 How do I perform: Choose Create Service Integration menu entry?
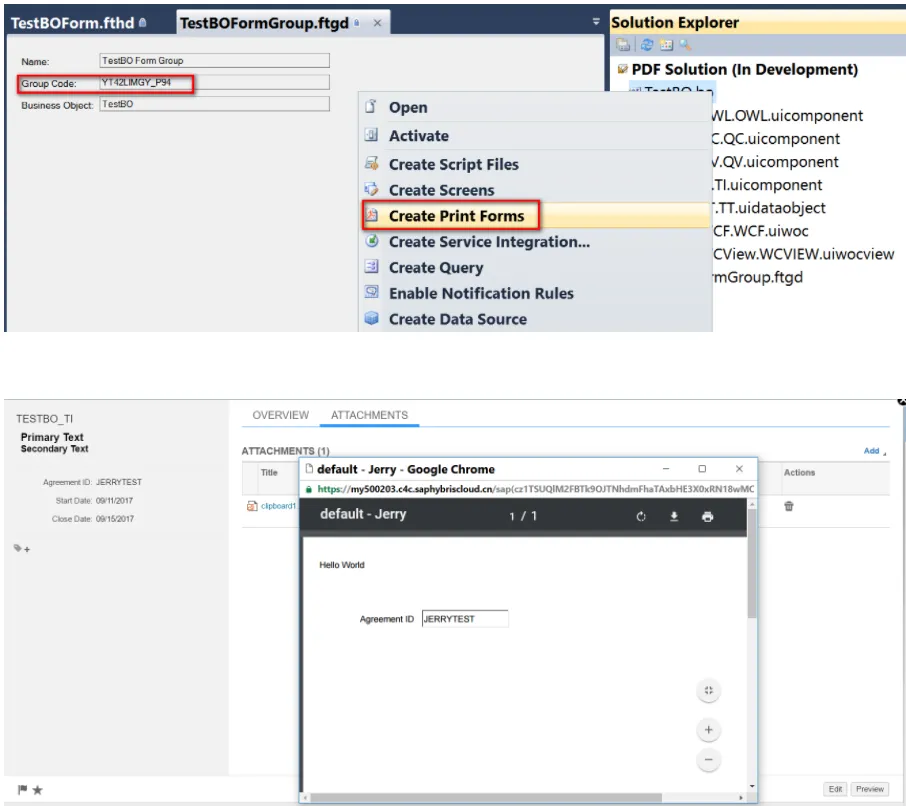tap(489, 242)
